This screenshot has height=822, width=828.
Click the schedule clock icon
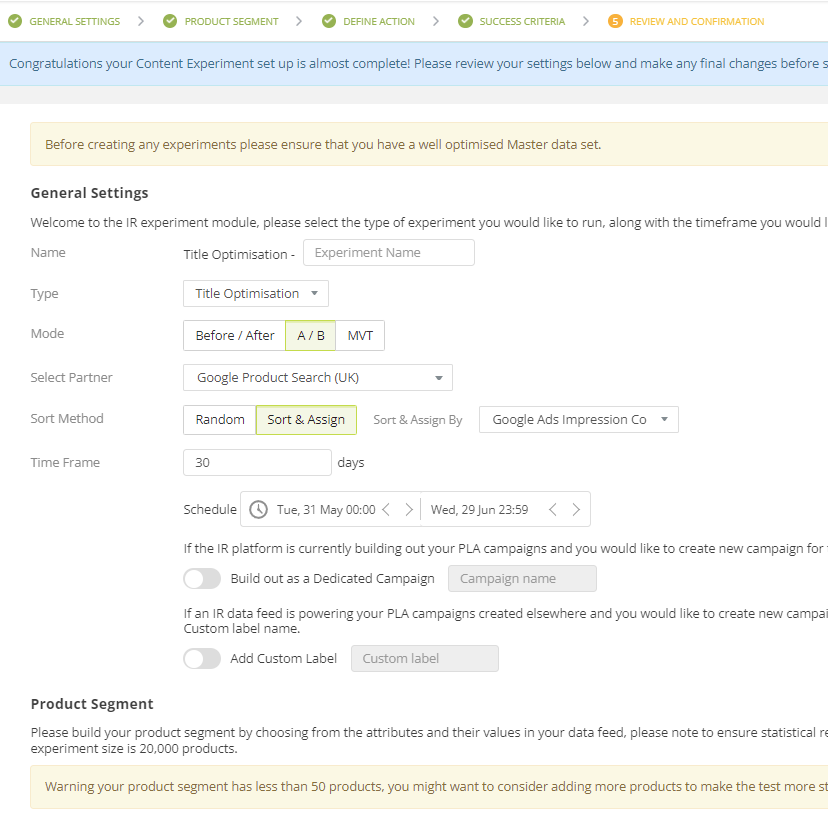(258, 509)
